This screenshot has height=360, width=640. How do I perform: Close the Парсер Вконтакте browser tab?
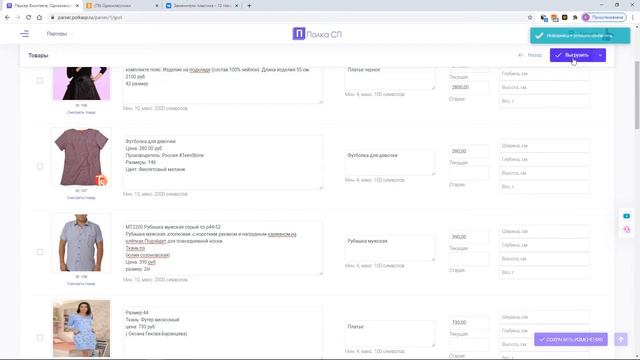pyautogui.click(x=77, y=6)
